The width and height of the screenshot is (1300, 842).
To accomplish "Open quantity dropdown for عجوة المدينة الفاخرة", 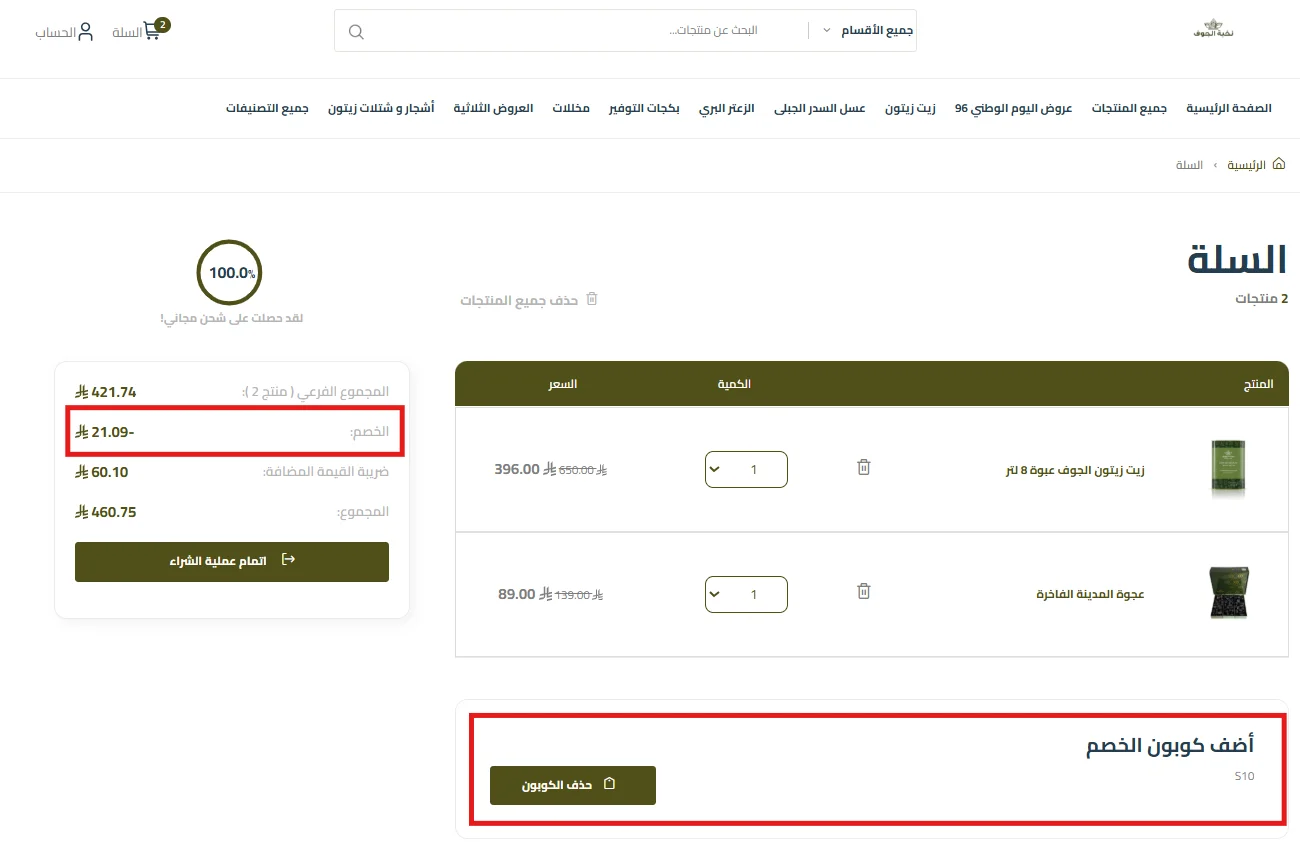I will (x=746, y=594).
